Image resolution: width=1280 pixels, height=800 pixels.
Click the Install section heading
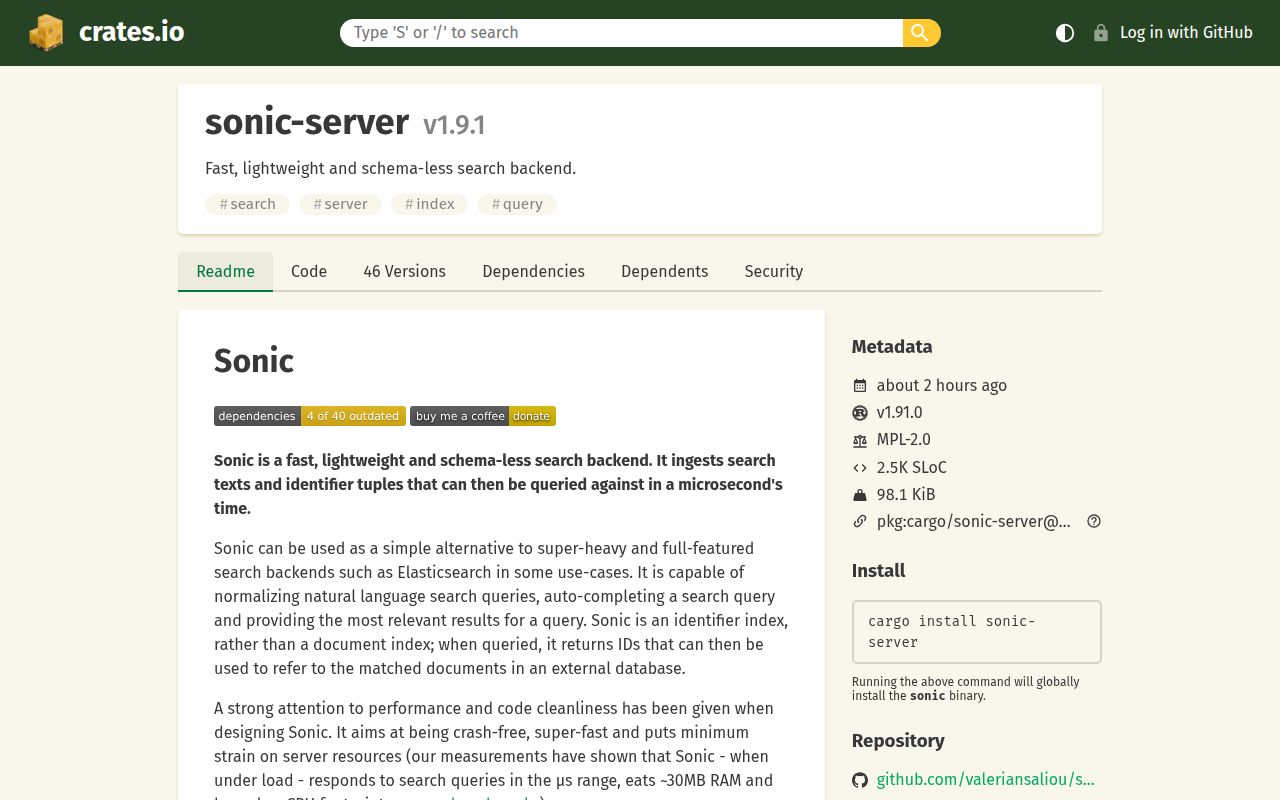coord(878,571)
